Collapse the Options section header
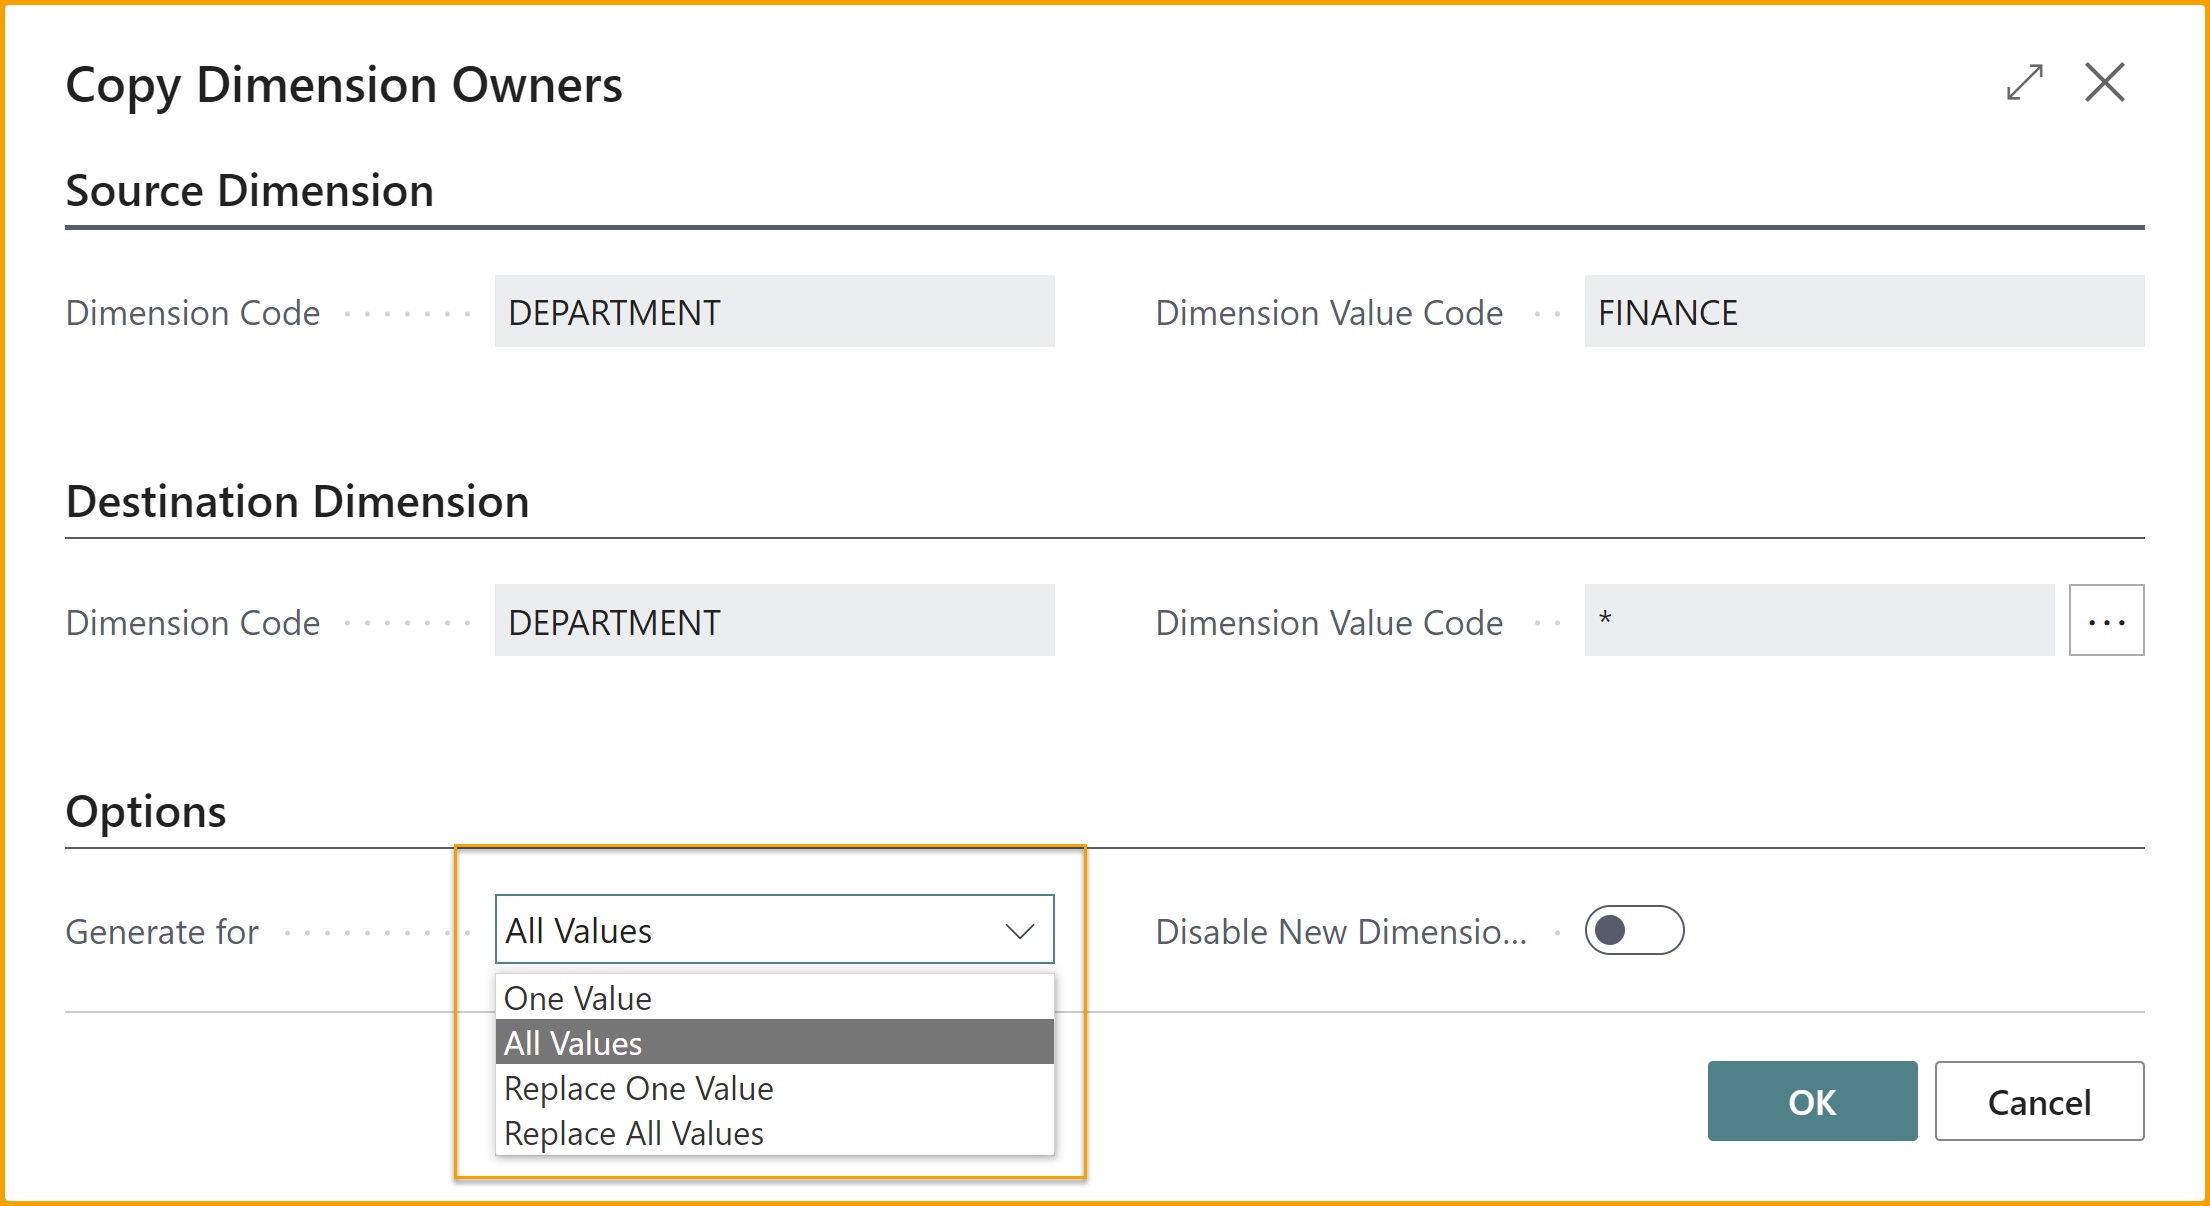 (146, 811)
